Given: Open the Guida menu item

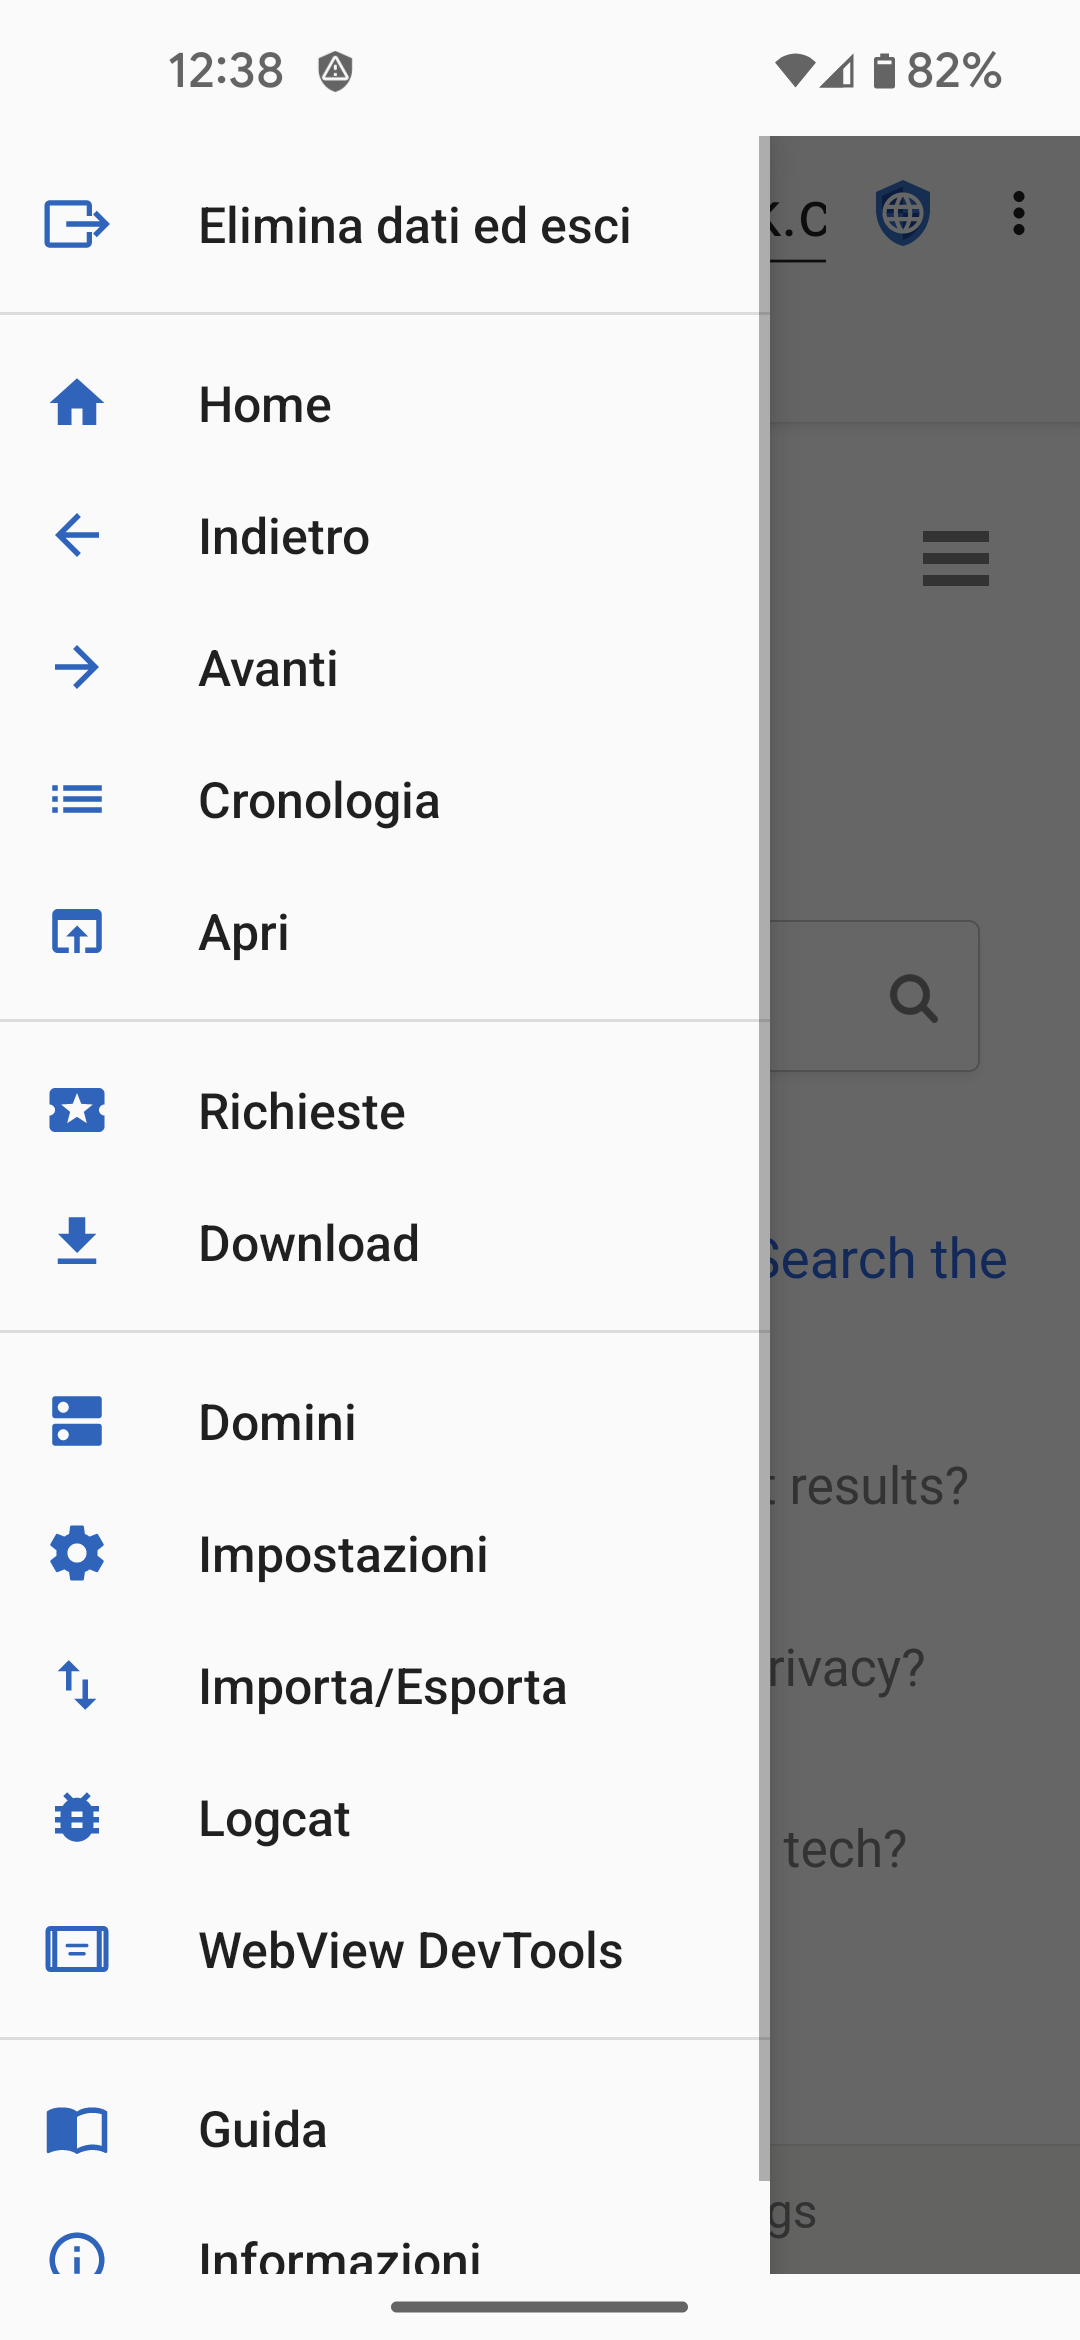Looking at the screenshot, I should pos(263,2130).
